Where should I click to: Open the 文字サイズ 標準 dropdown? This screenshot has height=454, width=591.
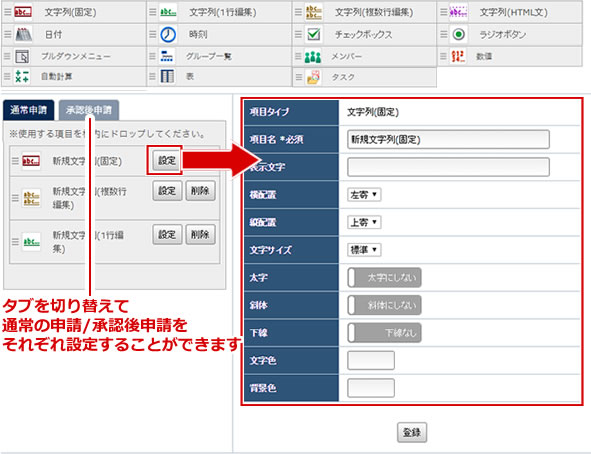pyautogui.click(x=364, y=250)
